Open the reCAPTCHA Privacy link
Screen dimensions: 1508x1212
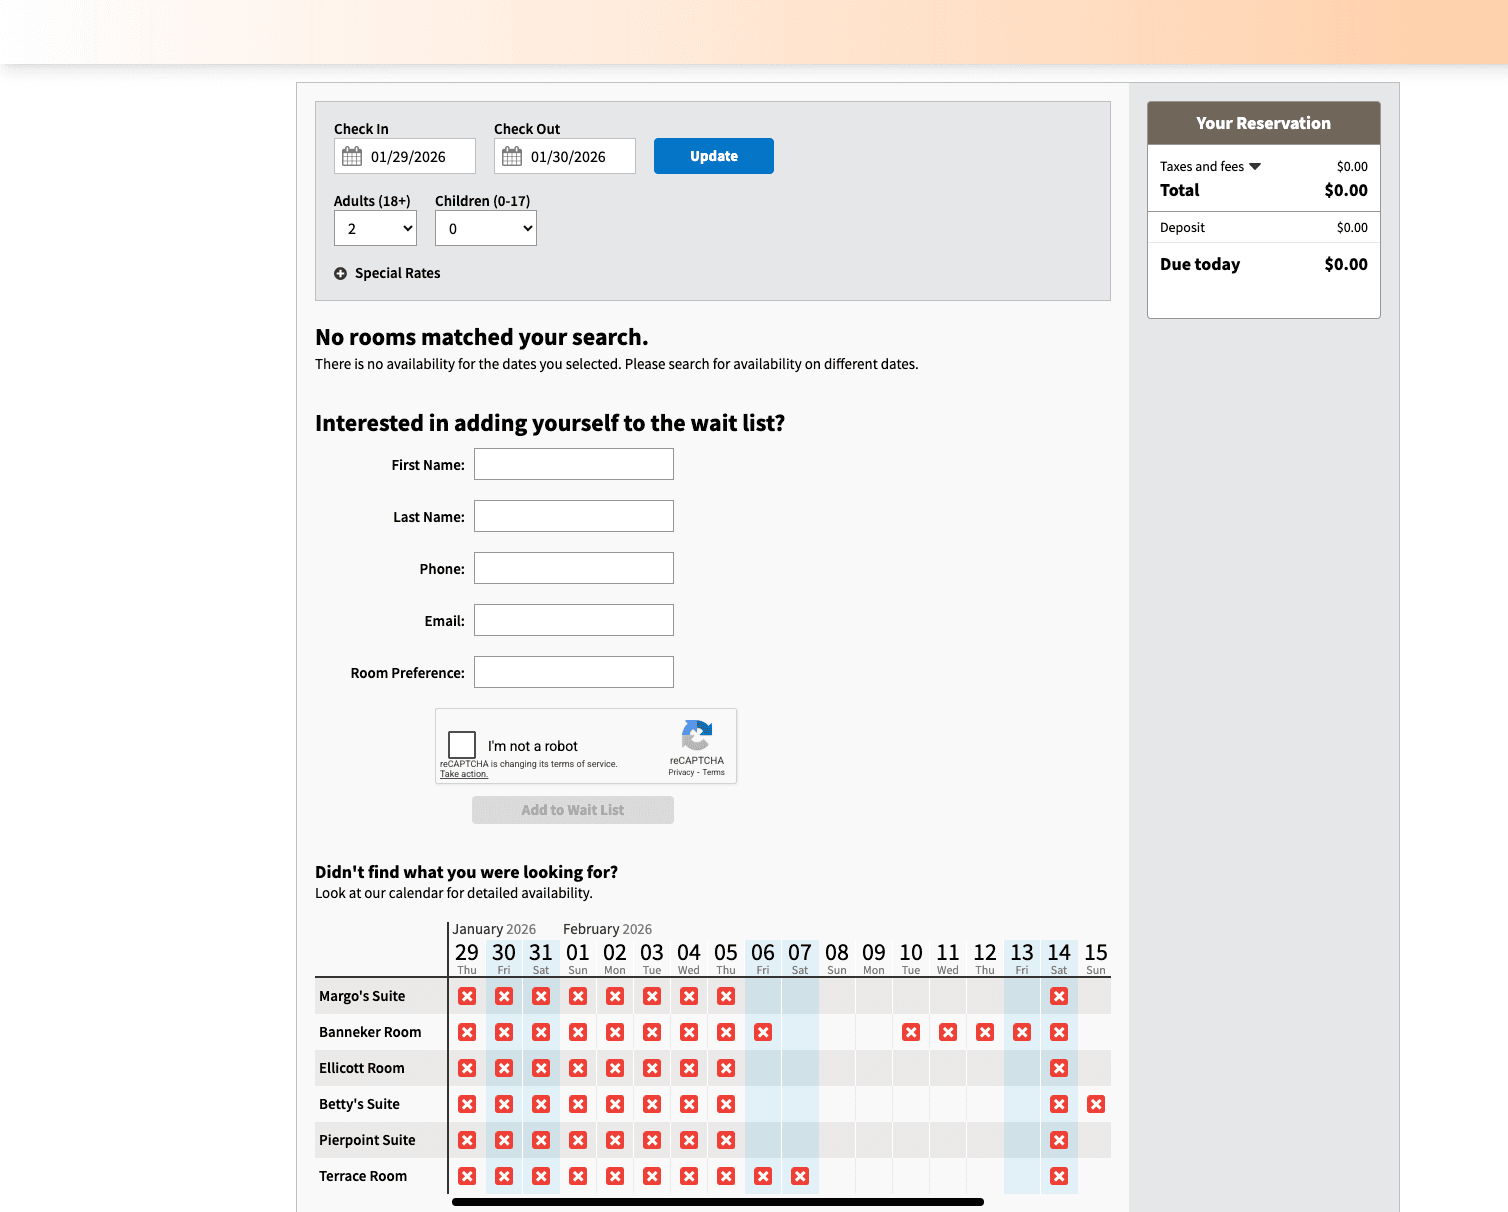pyautogui.click(x=681, y=772)
